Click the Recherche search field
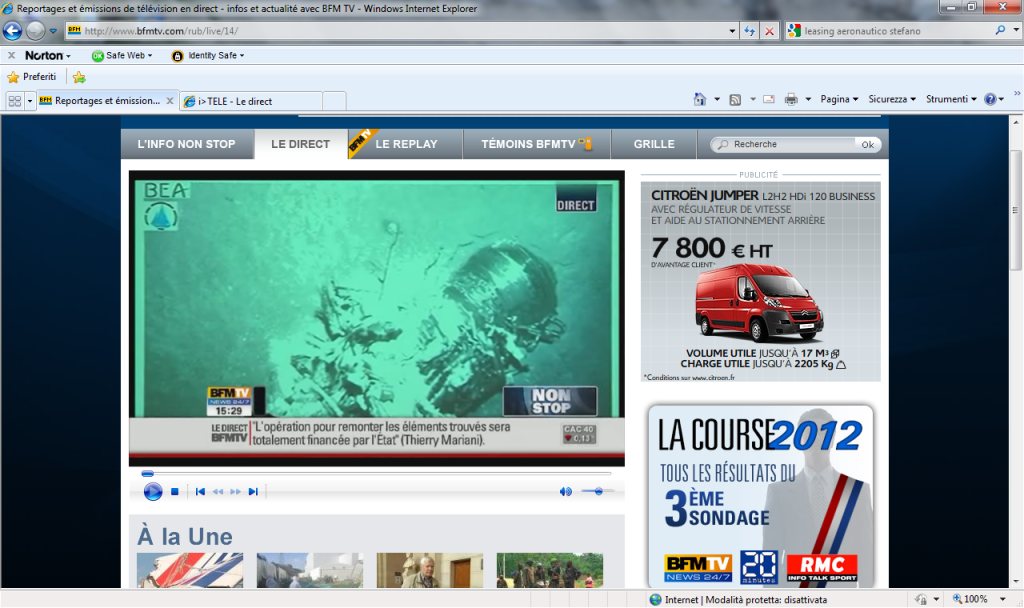Viewport: 1024px width, 608px height. tap(784, 144)
